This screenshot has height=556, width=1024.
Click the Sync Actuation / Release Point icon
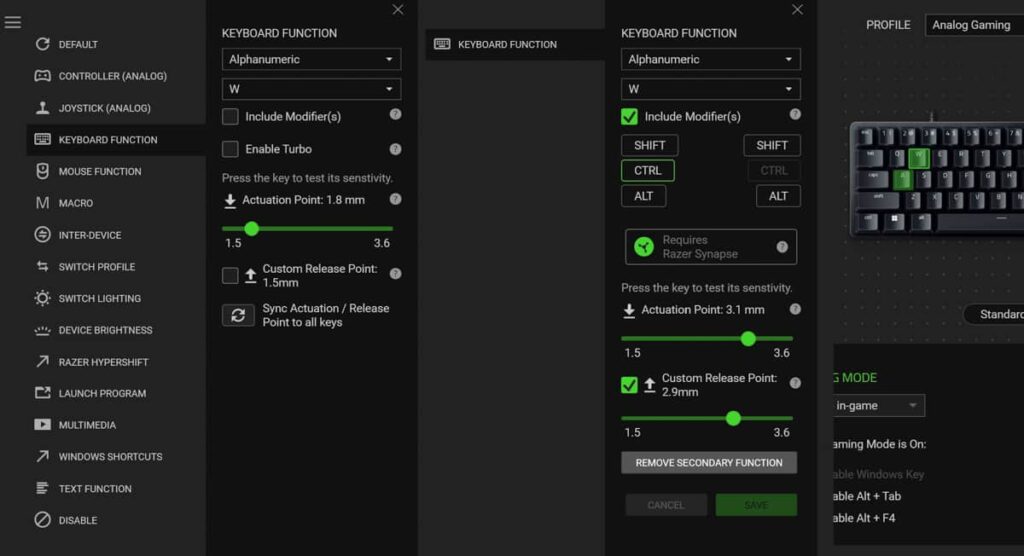238,315
